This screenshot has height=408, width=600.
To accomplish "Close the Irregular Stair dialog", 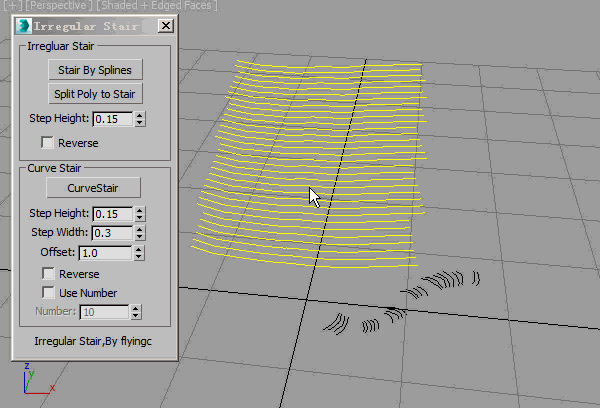I will coord(166,26).
